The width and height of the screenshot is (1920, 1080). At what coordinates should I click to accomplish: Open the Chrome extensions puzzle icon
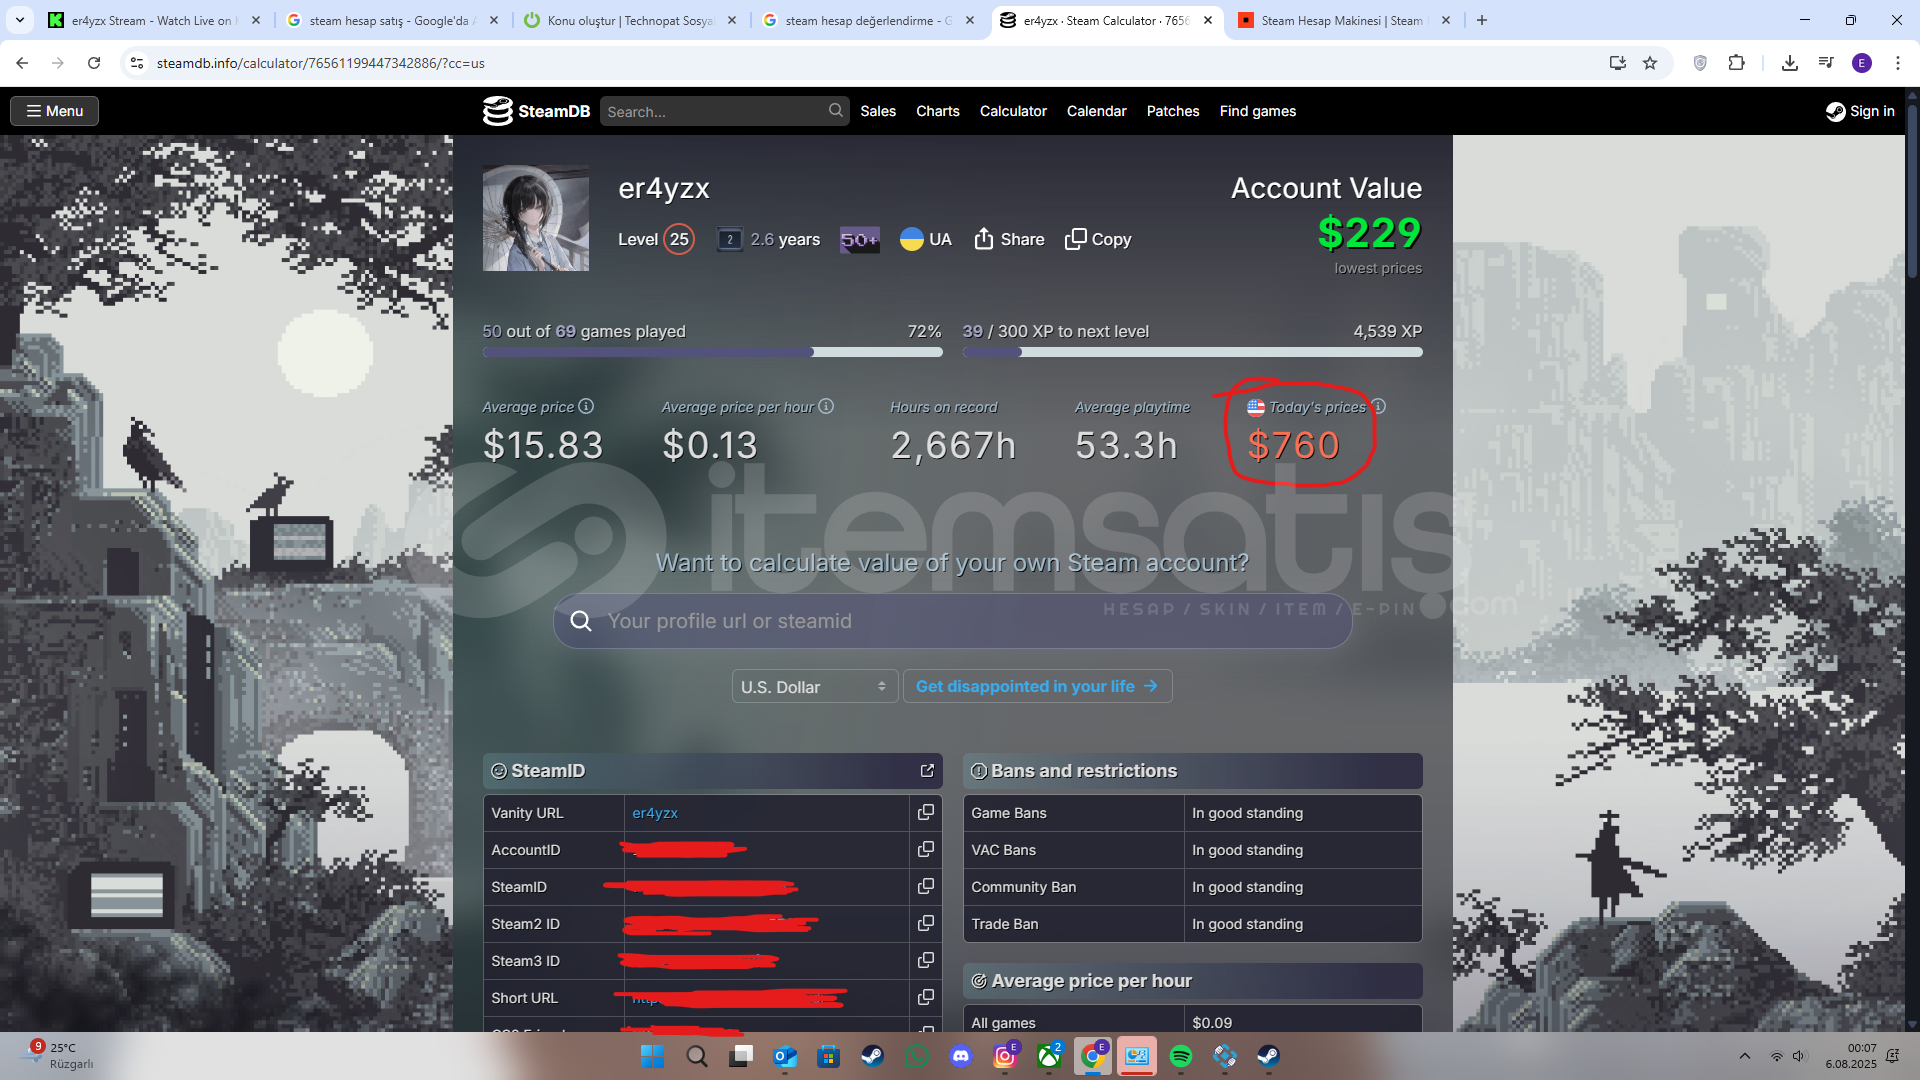[1736, 63]
